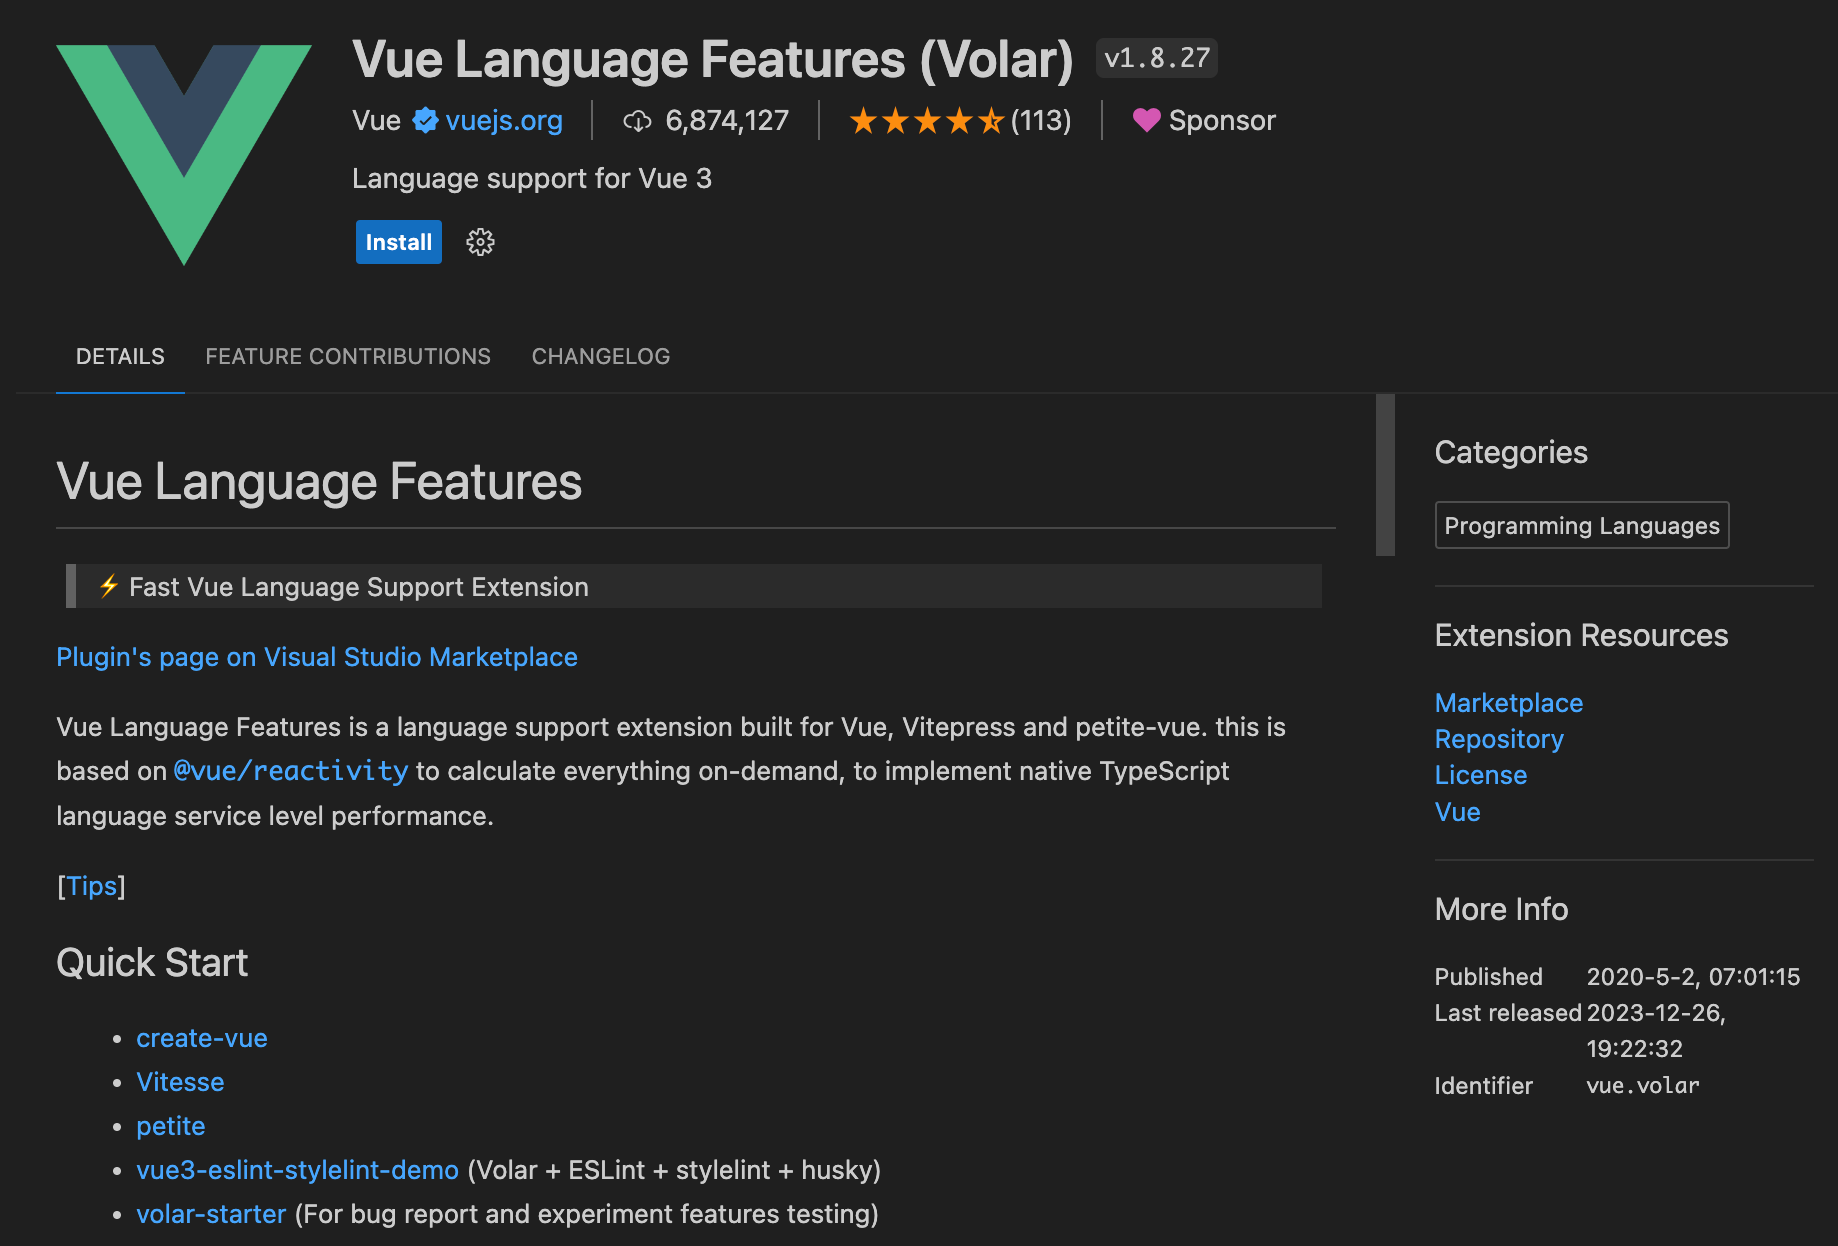1838x1246 pixels.
Task: Open the vue3-eslint-stylelint-demo link
Action: tap(298, 1170)
